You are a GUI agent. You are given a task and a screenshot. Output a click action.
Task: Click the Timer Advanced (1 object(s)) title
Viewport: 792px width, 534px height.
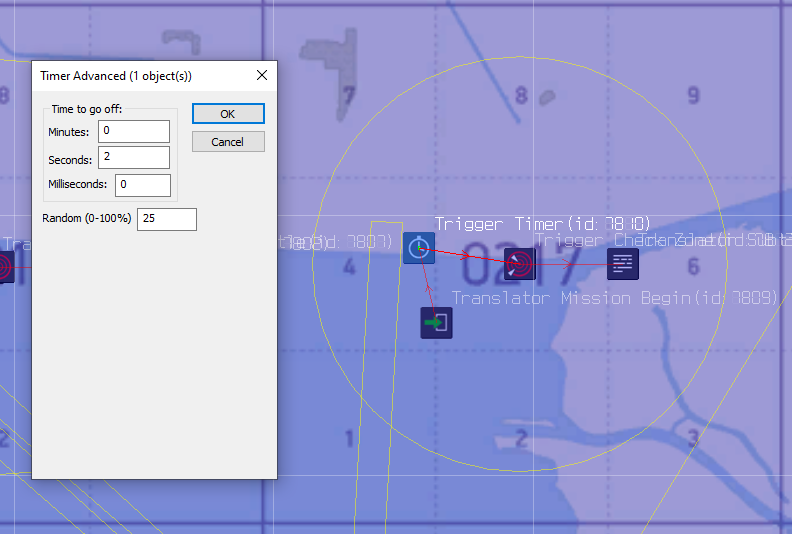pos(116,76)
